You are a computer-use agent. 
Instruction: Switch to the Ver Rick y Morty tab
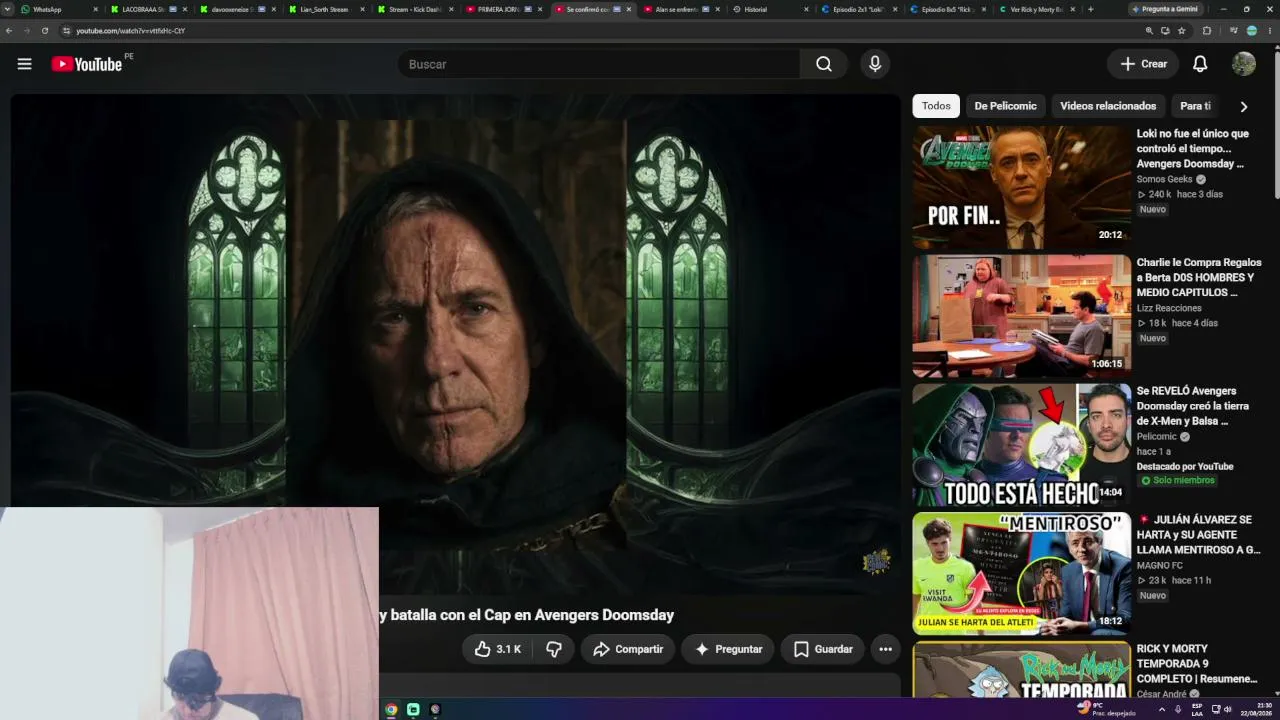pyautogui.click(x=1036, y=9)
